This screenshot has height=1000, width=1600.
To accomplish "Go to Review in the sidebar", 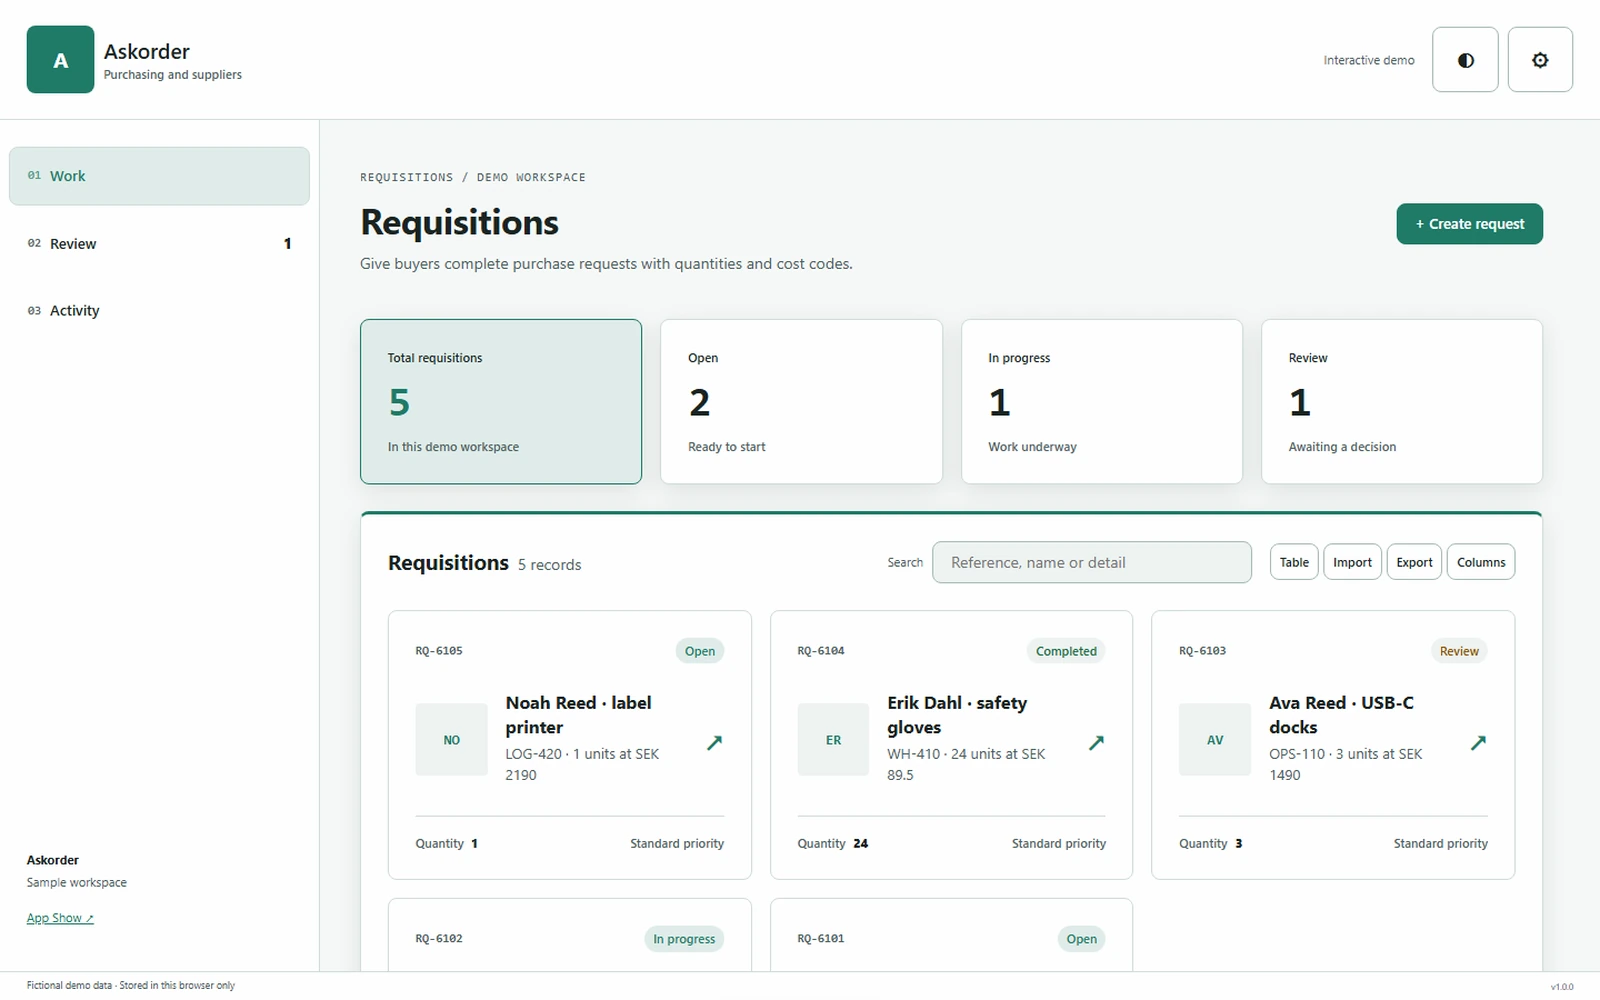I will pos(159,244).
